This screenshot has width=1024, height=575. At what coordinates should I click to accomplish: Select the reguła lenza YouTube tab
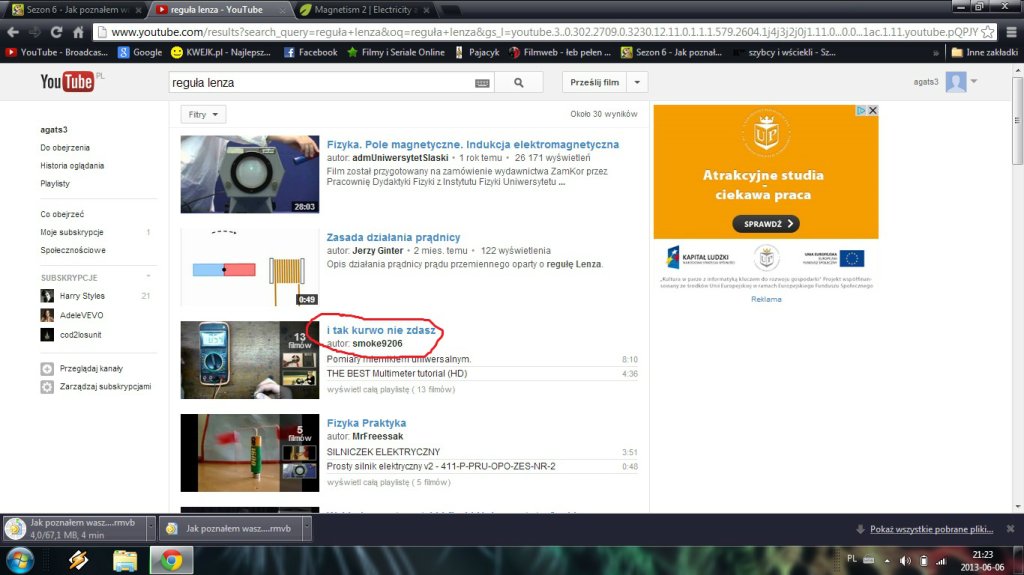coord(217,10)
